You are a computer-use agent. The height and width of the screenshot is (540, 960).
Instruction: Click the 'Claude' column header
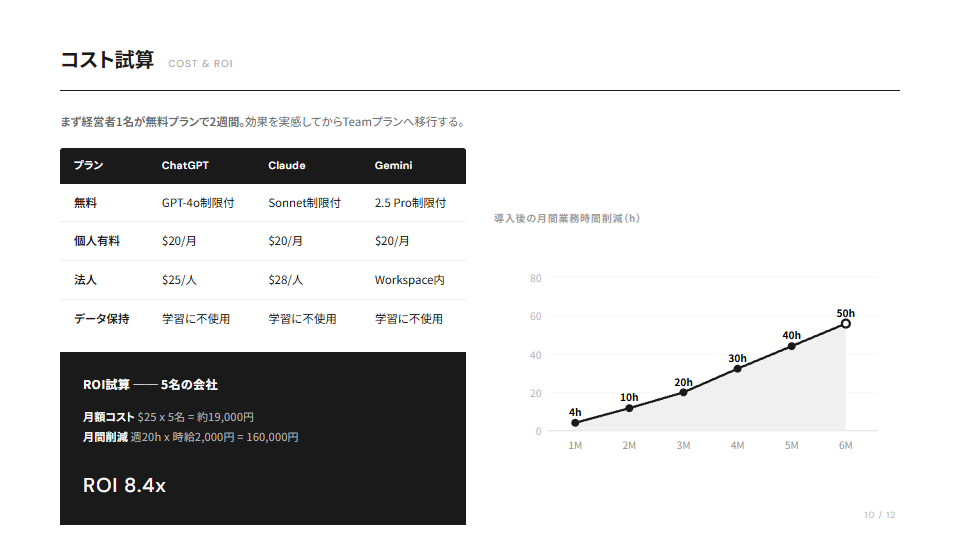point(287,165)
